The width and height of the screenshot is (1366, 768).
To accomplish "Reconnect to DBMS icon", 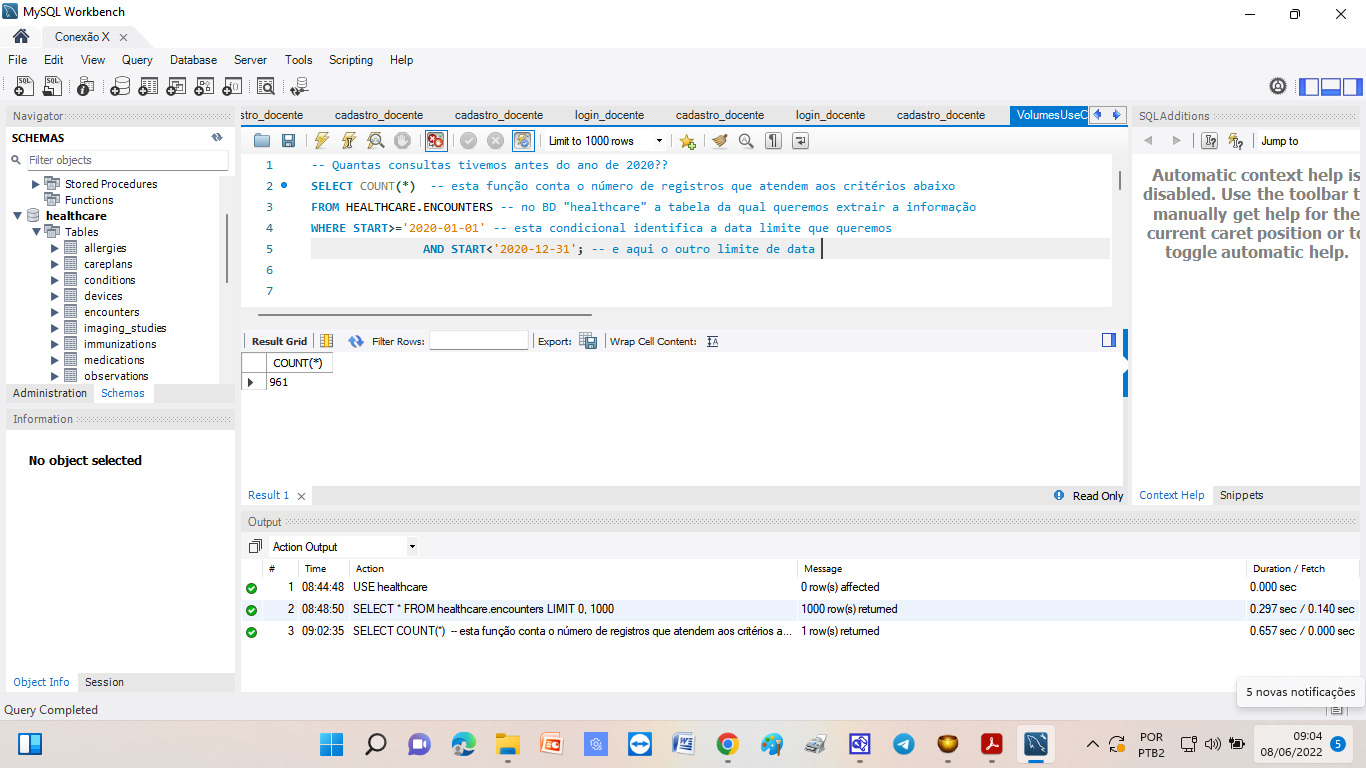I will (299, 86).
